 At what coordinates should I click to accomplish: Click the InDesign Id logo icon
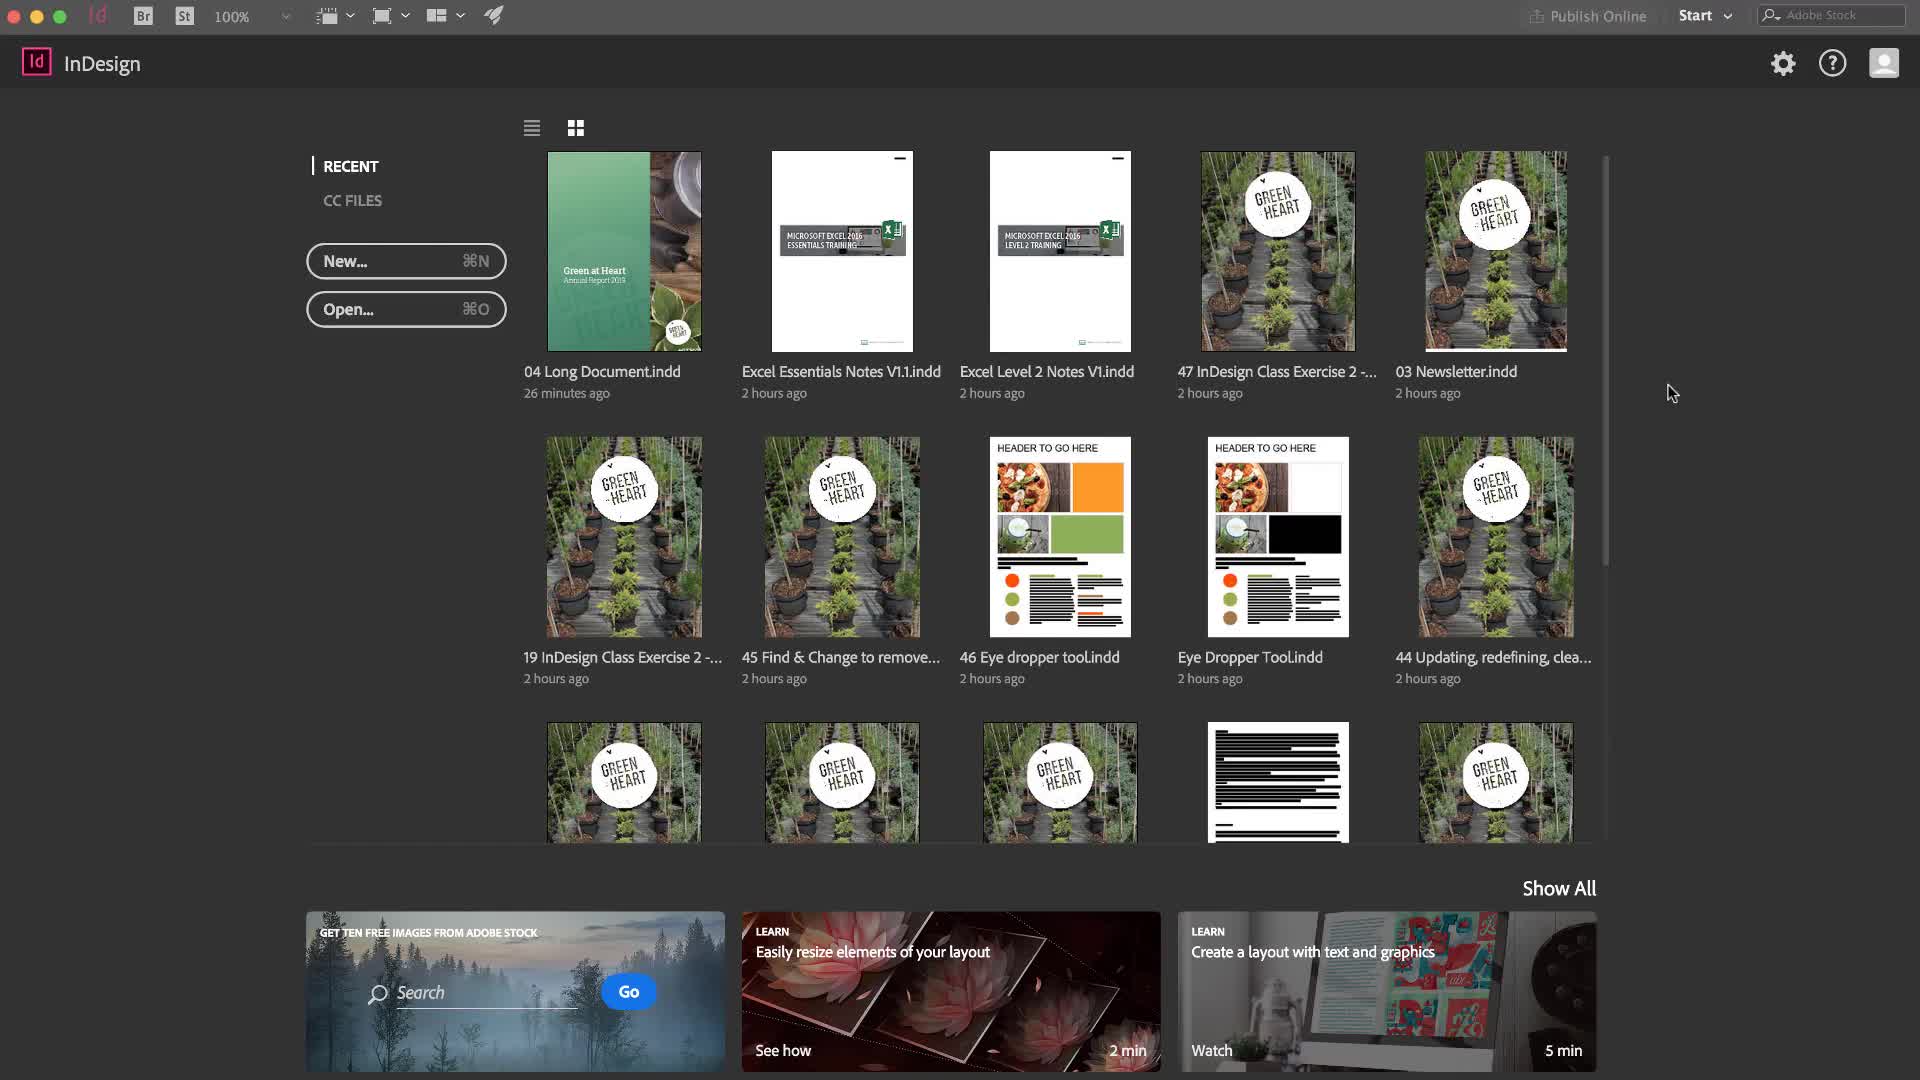[x=37, y=62]
